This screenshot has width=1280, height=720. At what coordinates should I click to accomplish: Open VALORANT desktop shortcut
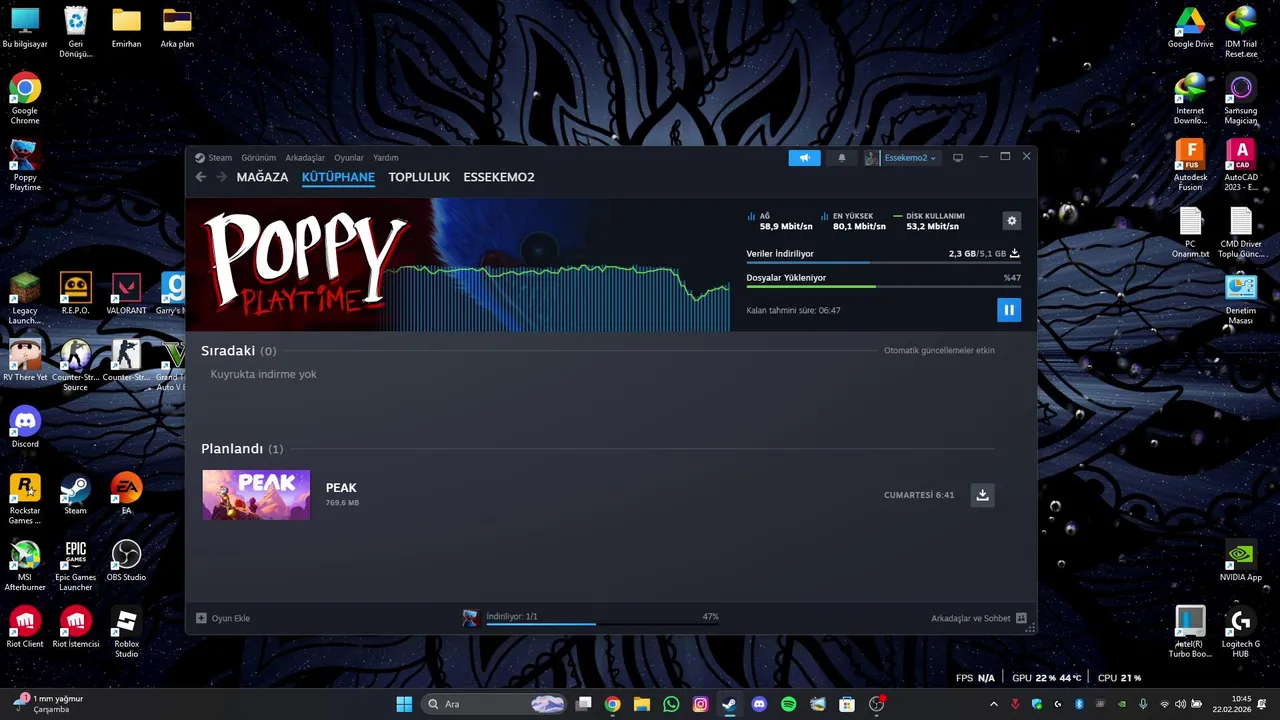click(x=126, y=294)
